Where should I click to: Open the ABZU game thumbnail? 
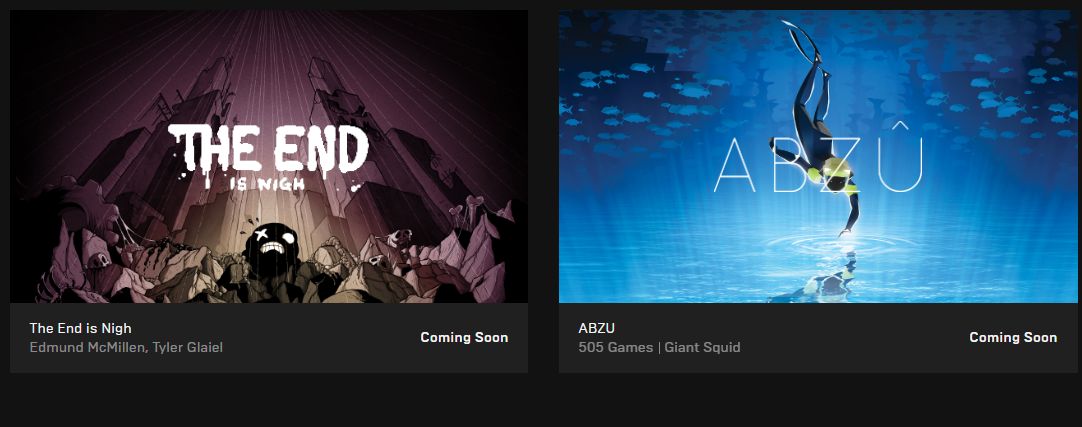pos(818,157)
